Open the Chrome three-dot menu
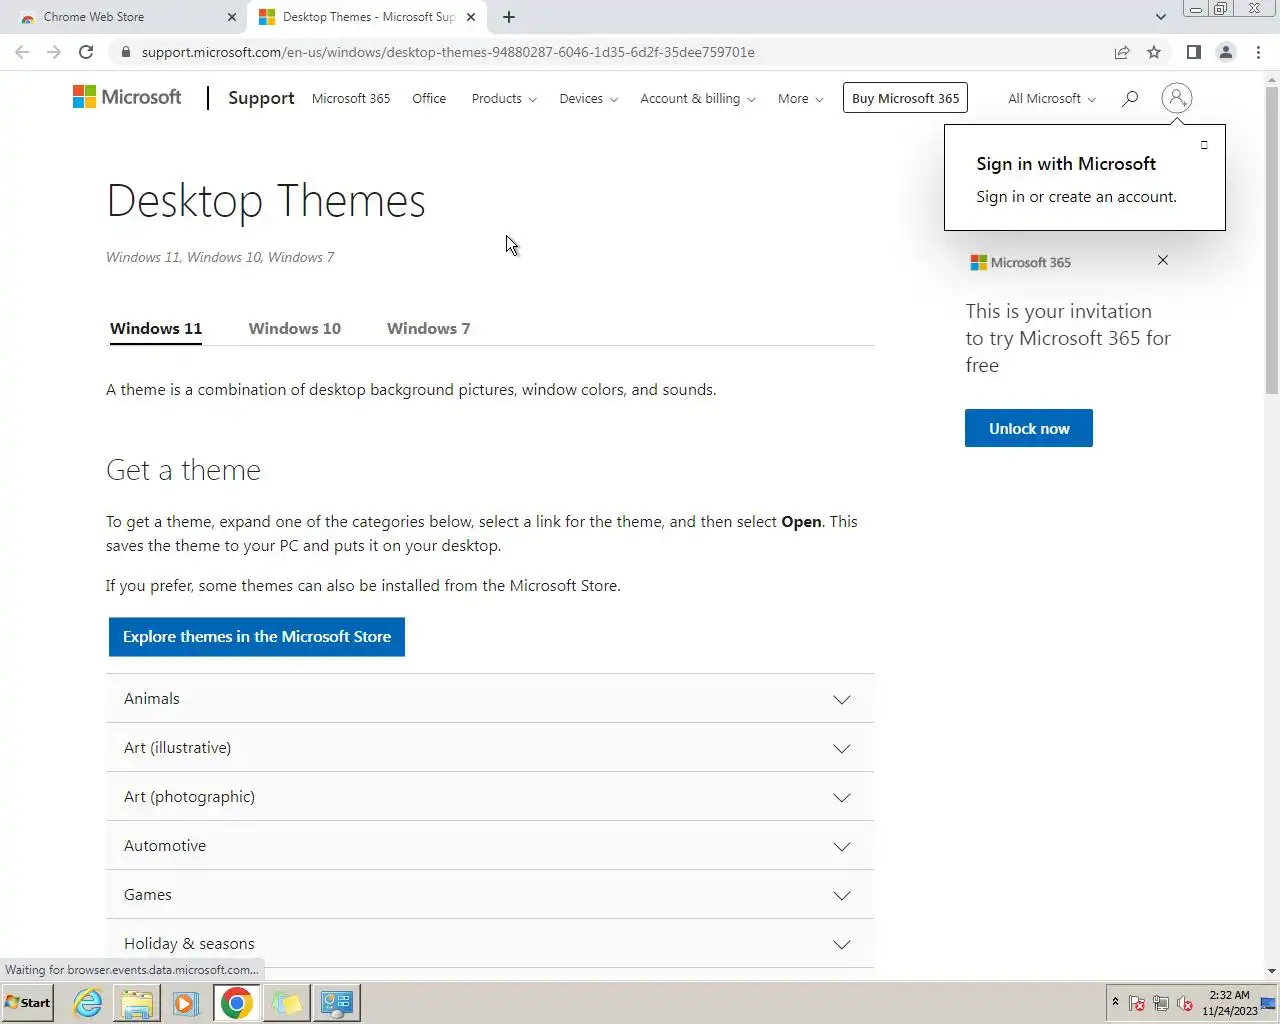 [x=1258, y=52]
